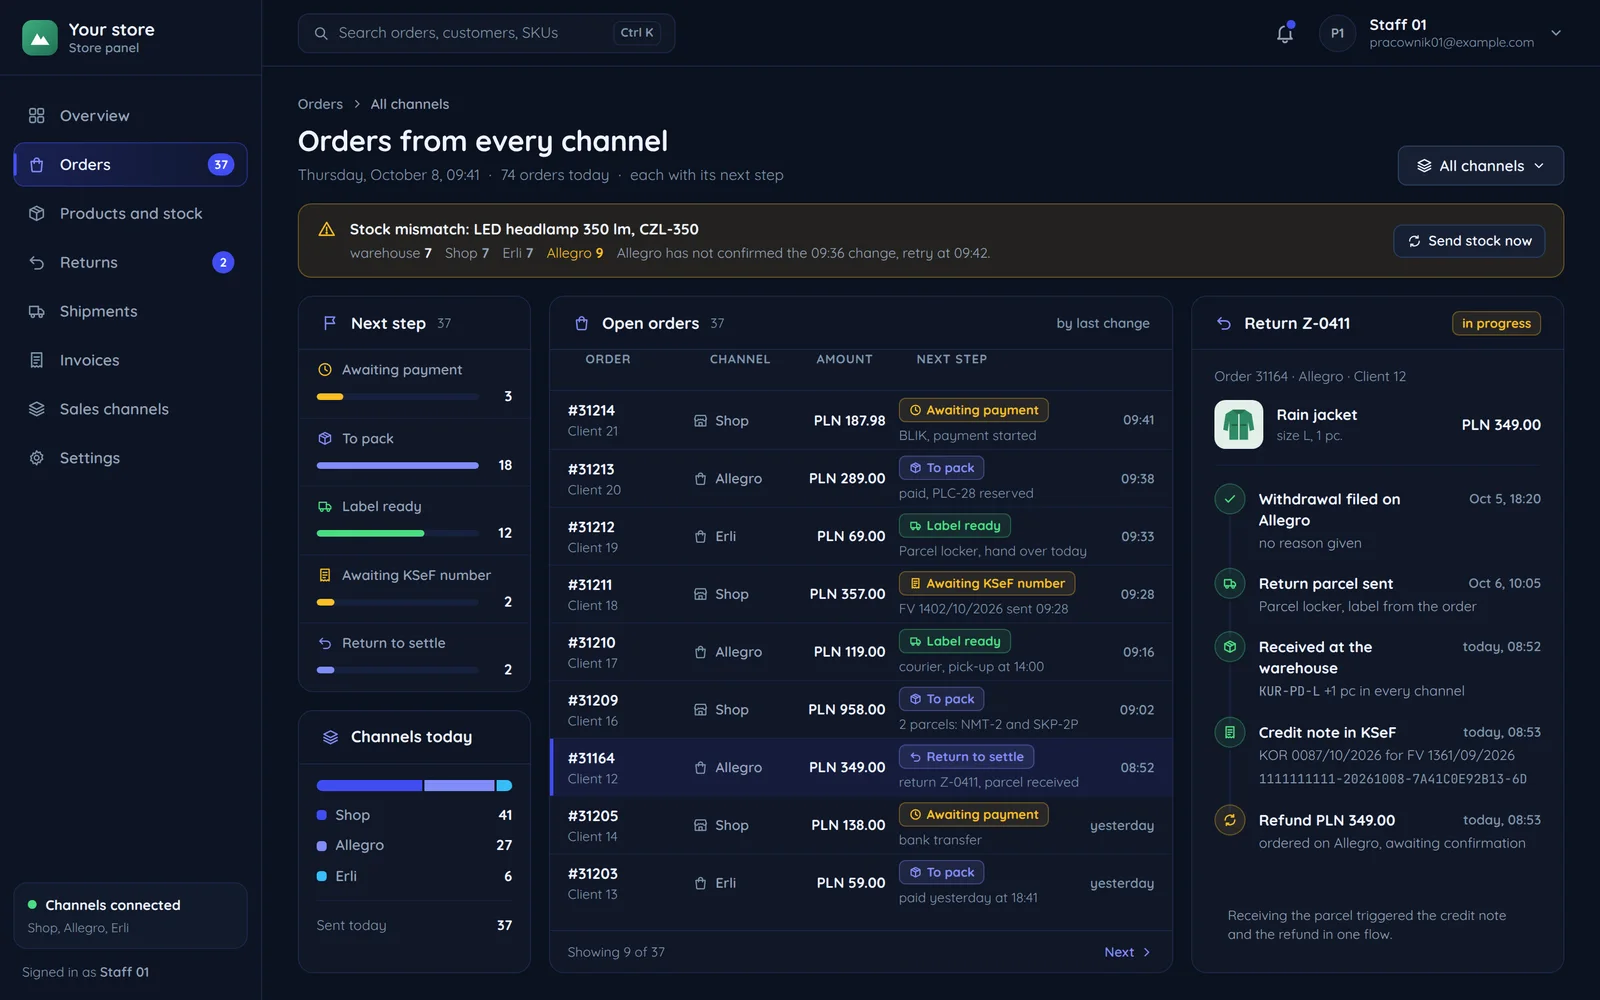Image resolution: width=1600 pixels, height=1000 pixels.
Task: Click the Return parcel sent truck icon
Action: pyautogui.click(x=1230, y=584)
